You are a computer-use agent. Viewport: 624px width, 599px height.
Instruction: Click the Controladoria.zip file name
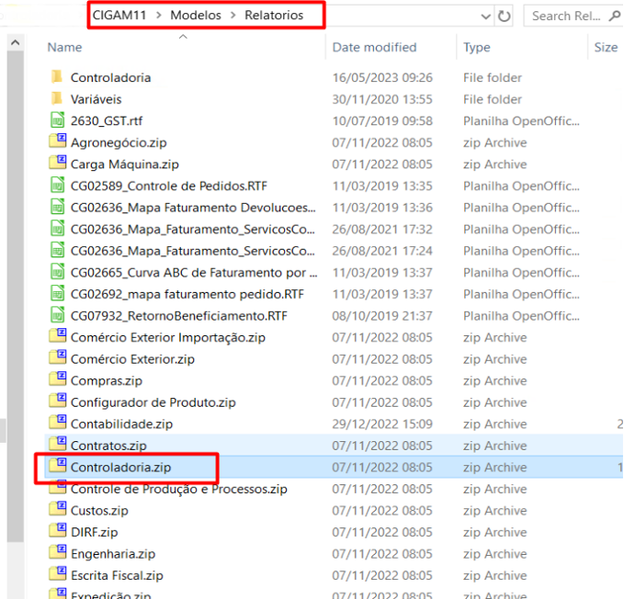point(121,467)
